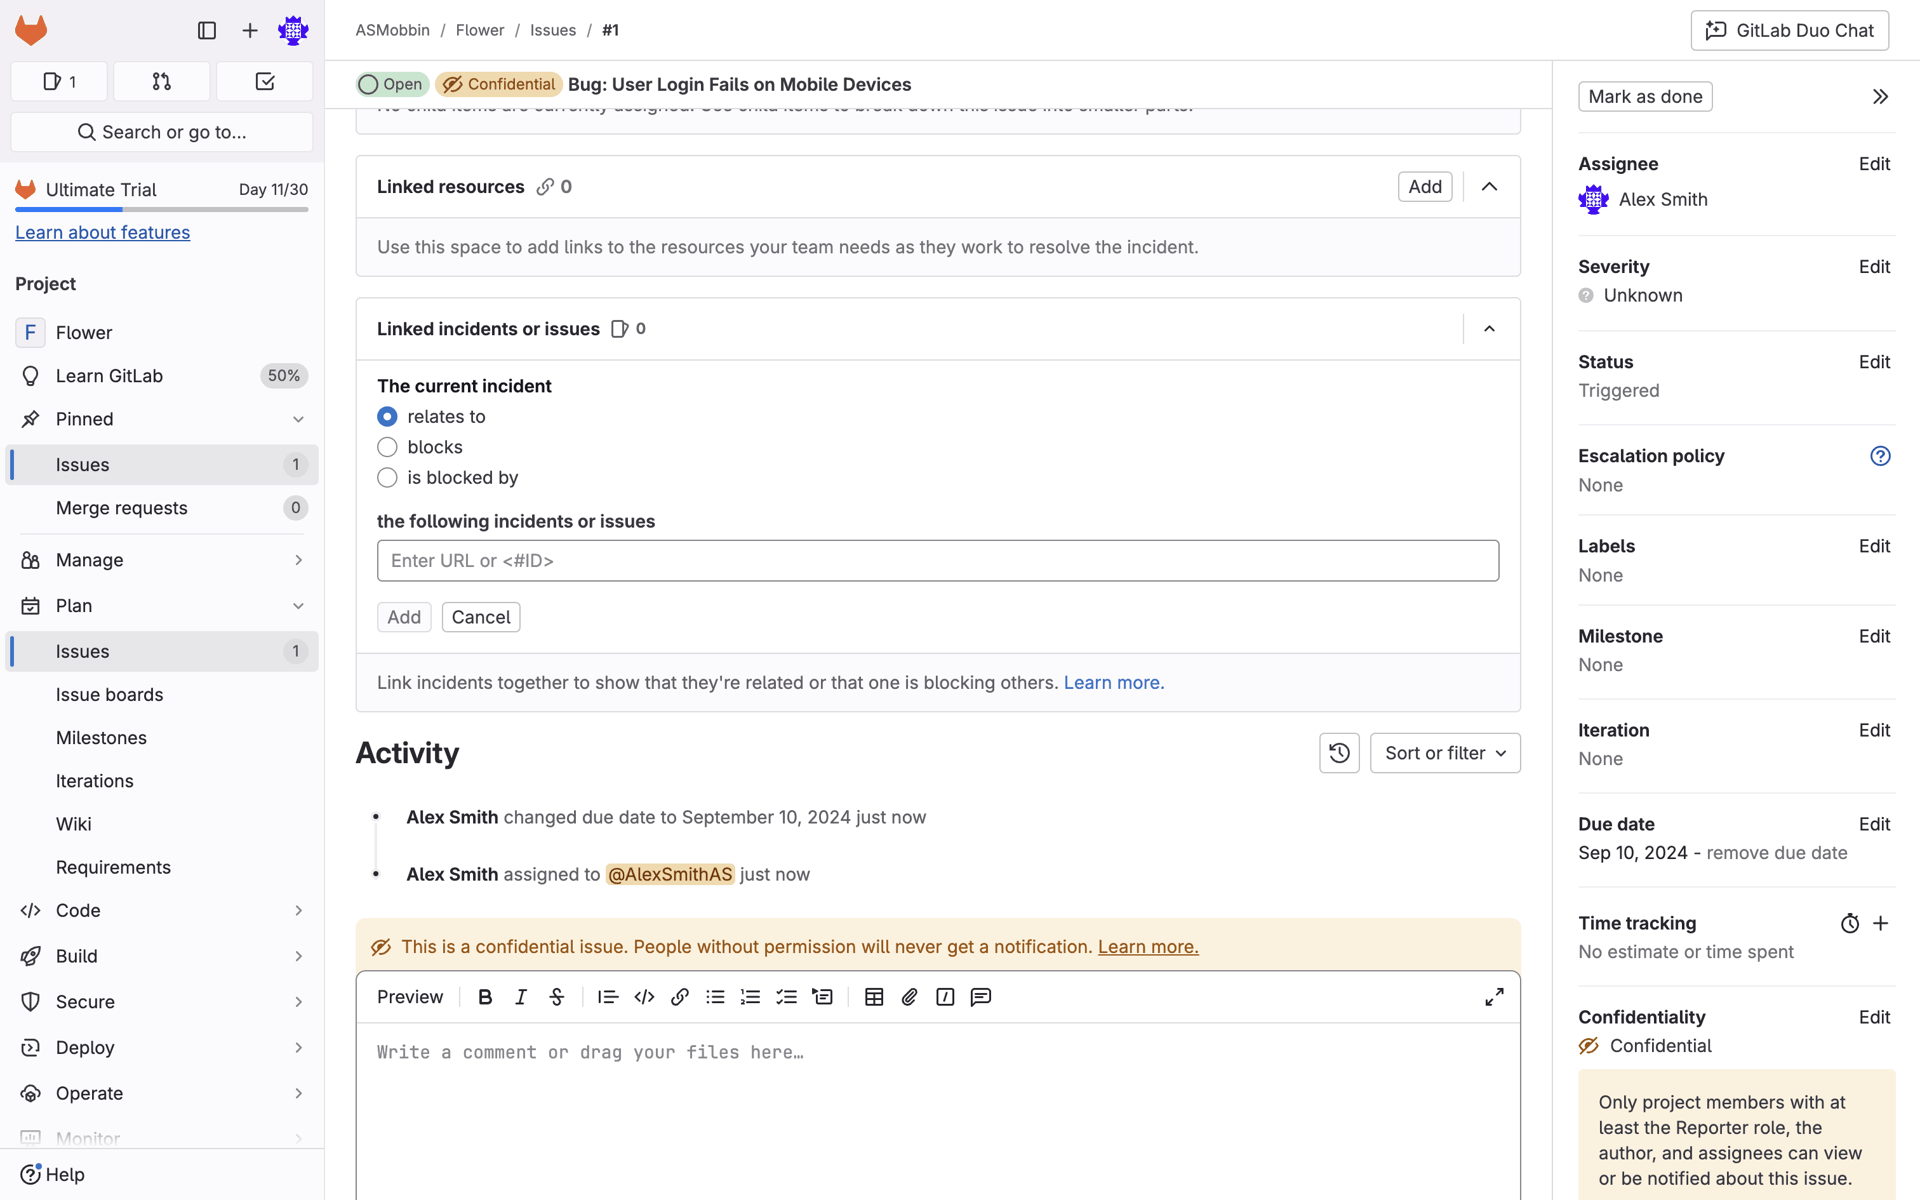
Task: Collapse the right sidebar double-chevron
Action: 1880,96
